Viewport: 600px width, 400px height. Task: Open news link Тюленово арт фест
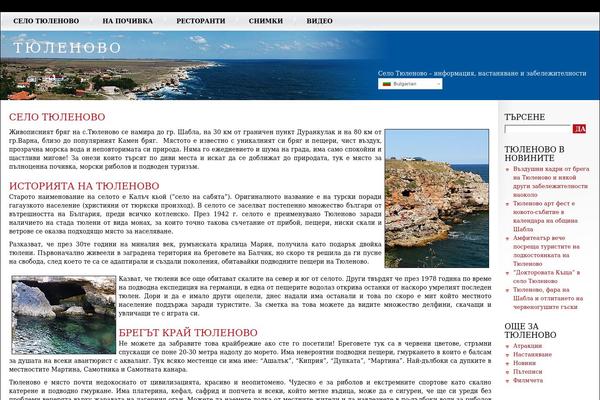pos(545,216)
